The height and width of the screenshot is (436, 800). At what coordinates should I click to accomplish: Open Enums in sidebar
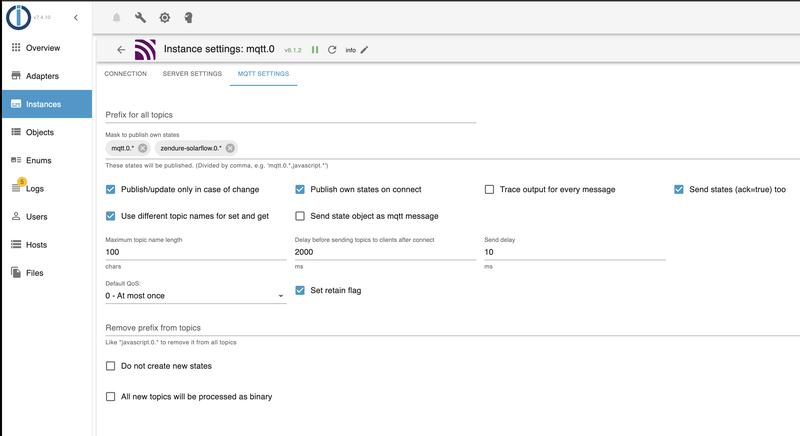pyautogui.click(x=47, y=160)
